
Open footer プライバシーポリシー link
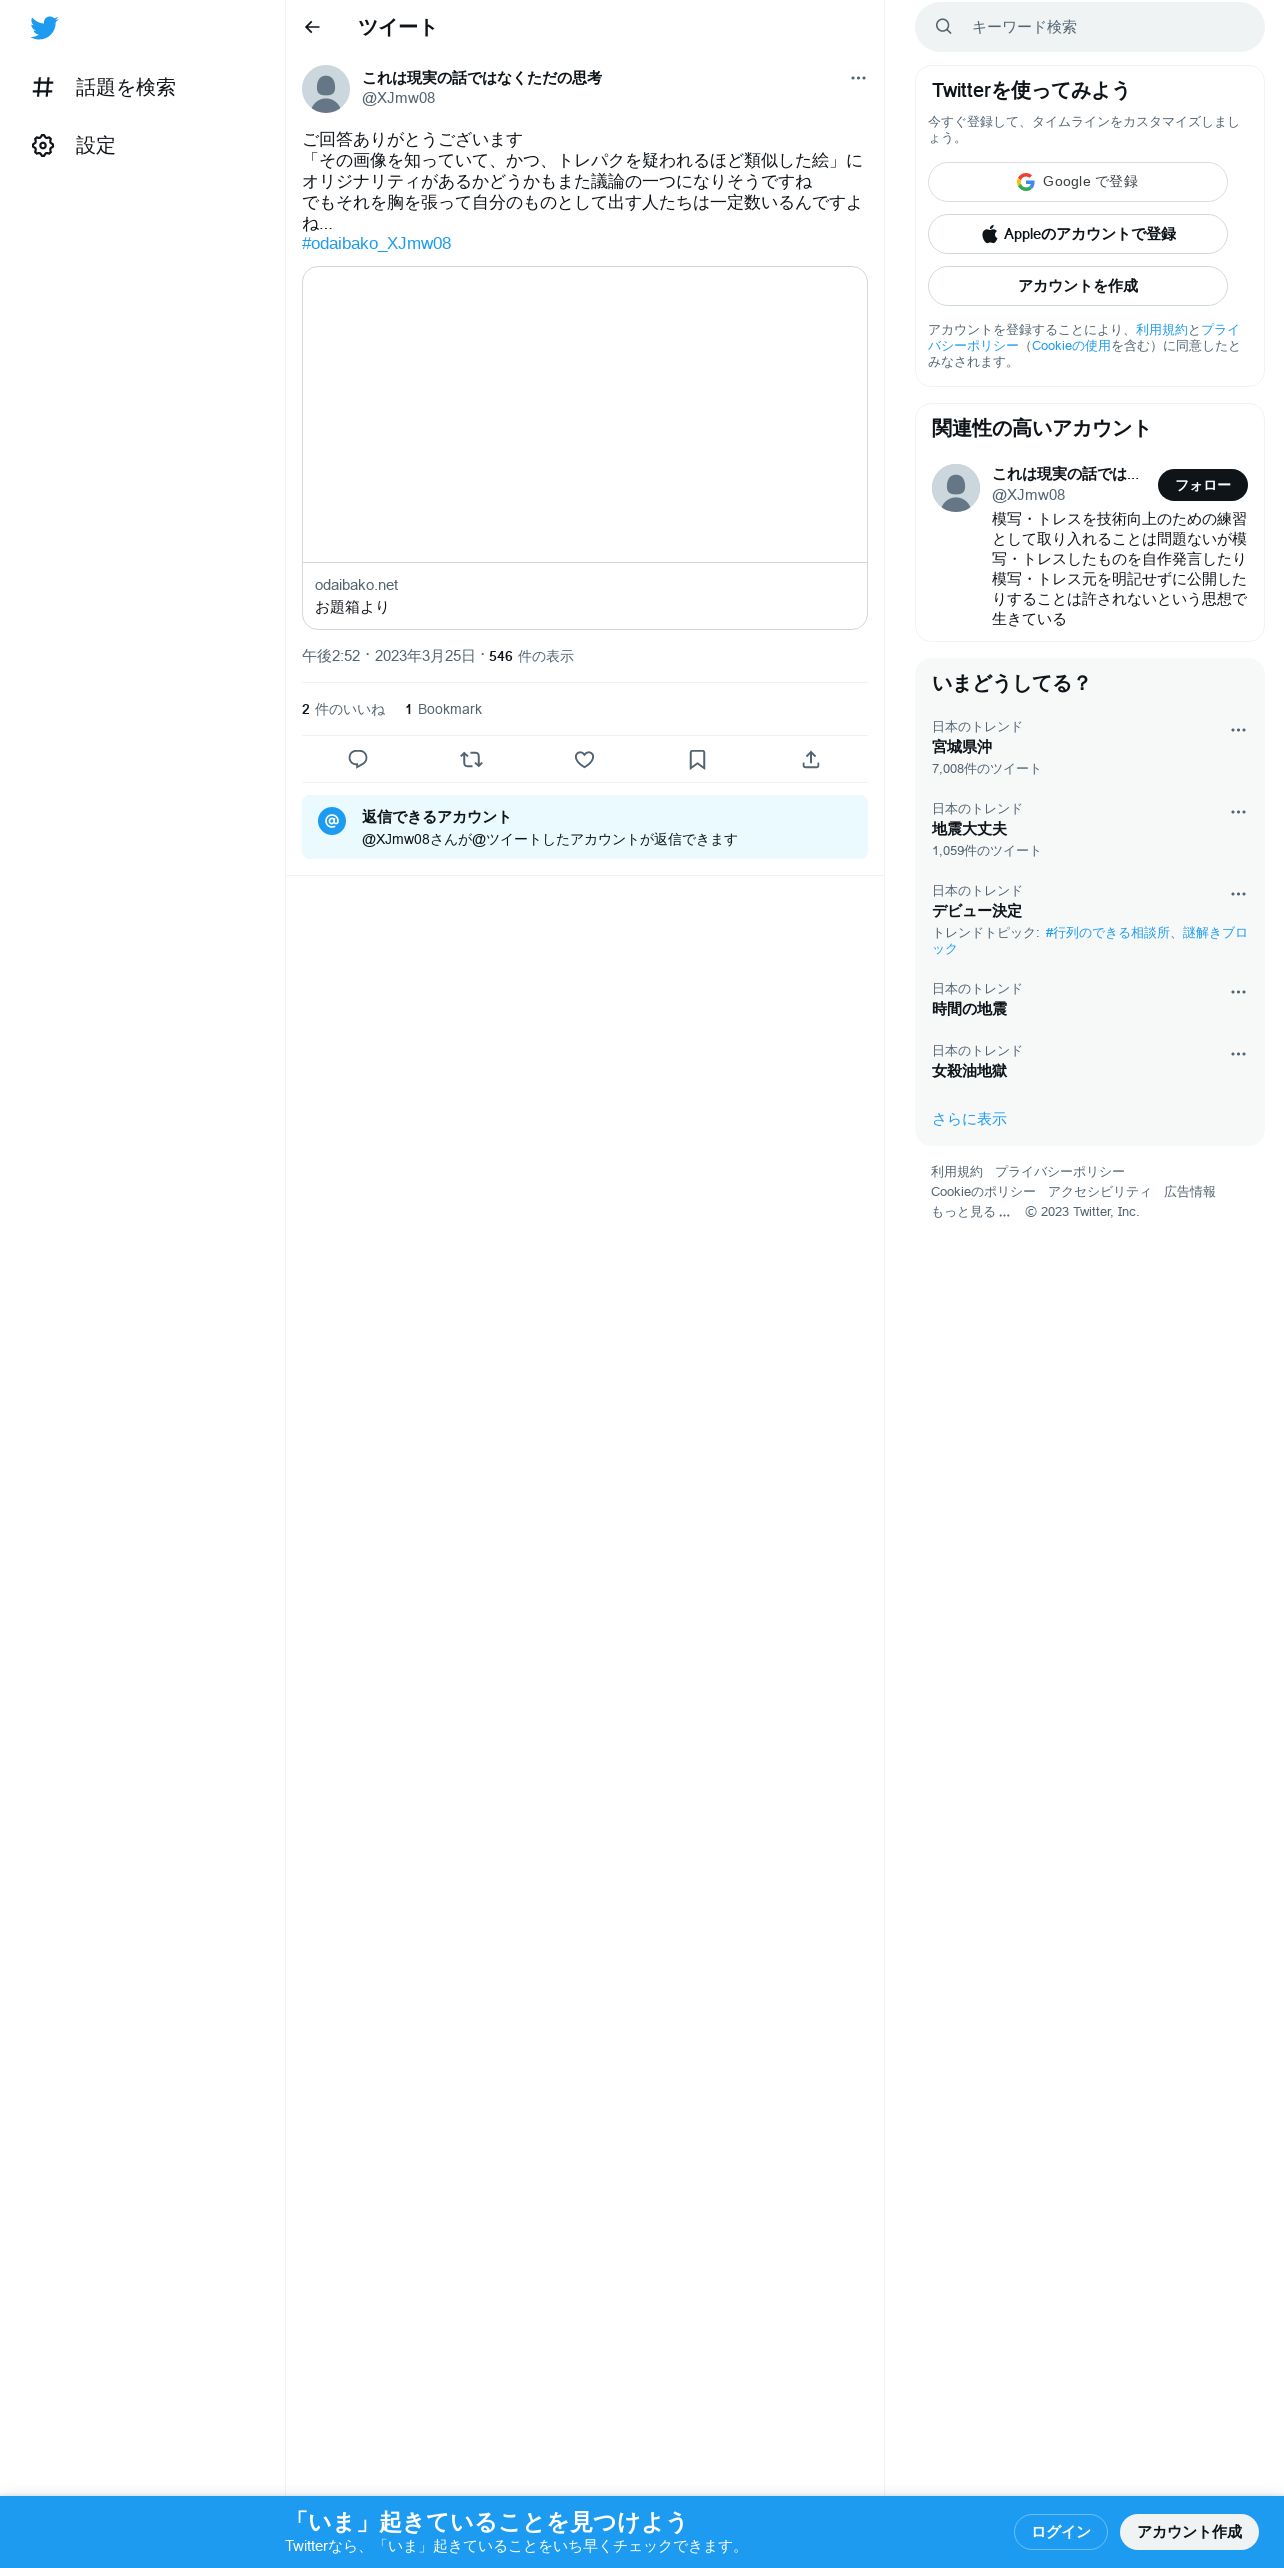(1059, 1171)
